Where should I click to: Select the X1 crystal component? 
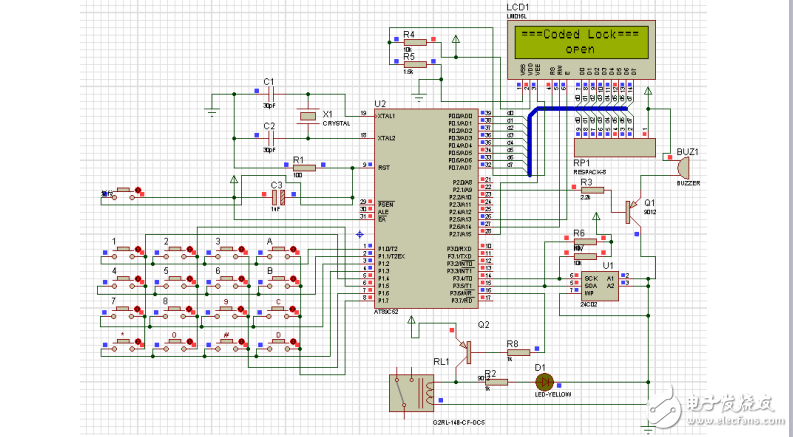[x=309, y=117]
